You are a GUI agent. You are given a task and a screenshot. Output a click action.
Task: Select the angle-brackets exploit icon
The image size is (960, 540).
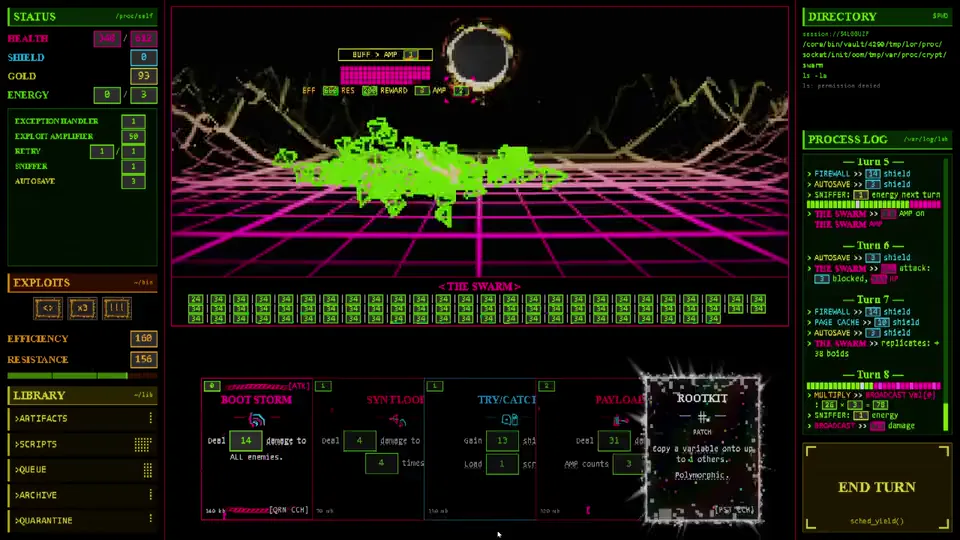click(x=48, y=308)
